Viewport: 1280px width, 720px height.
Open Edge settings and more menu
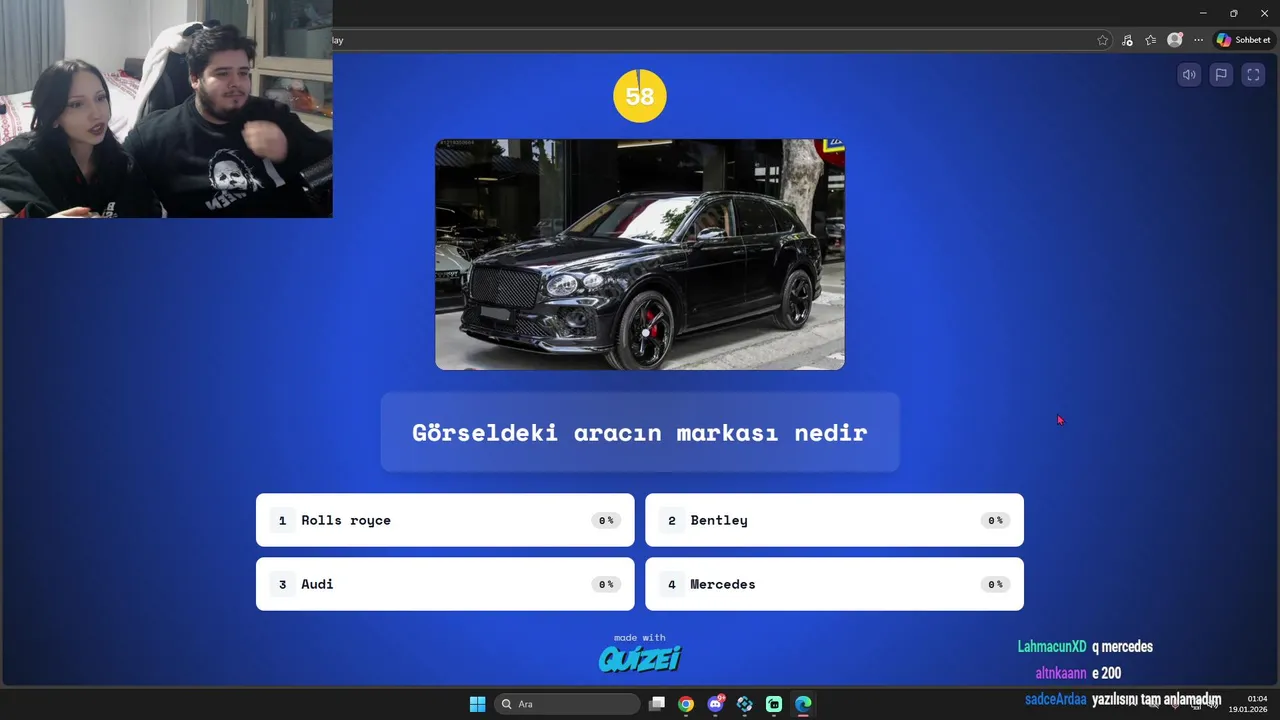pos(1199,40)
